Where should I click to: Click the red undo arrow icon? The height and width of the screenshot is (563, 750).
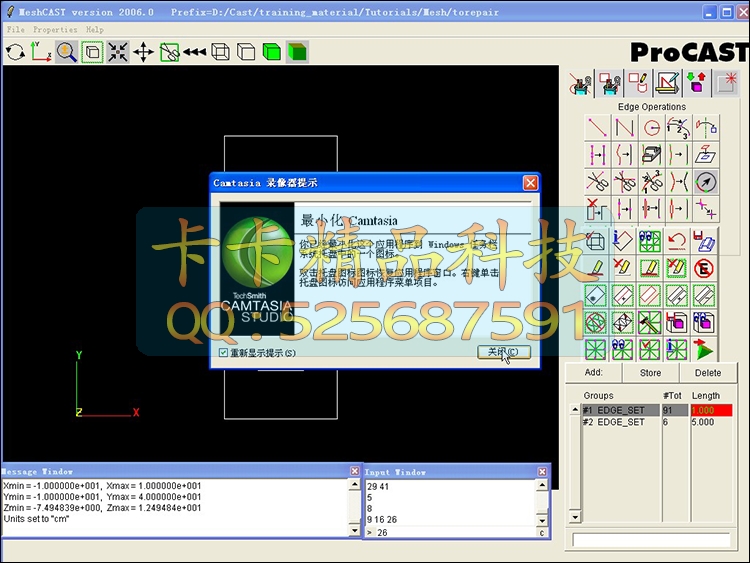coord(677,241)
